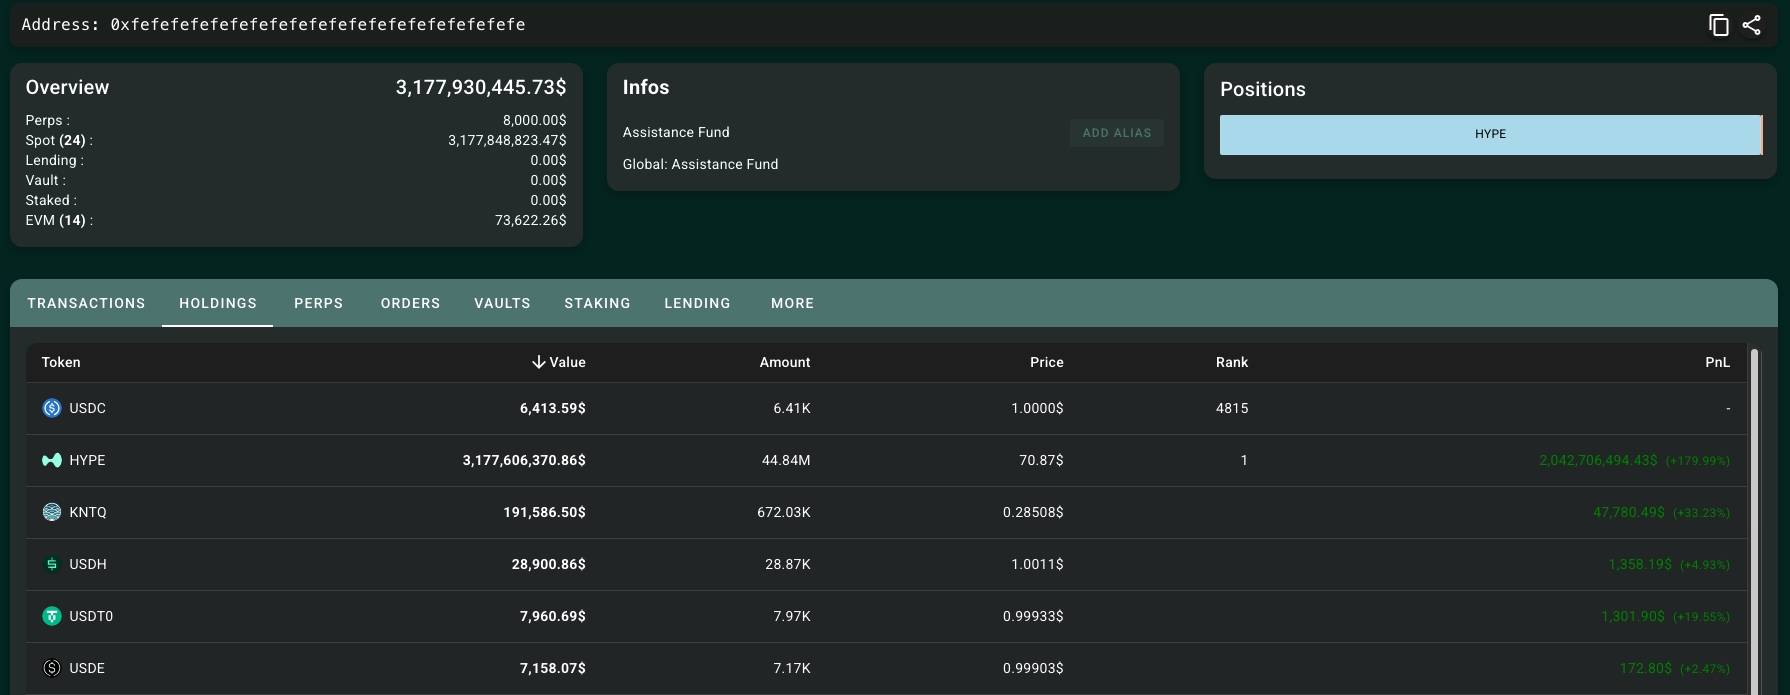This screenshot has width=1790, height=695.
Task: Click the HYPE bar in Positions
Action: pos(1490,134)
